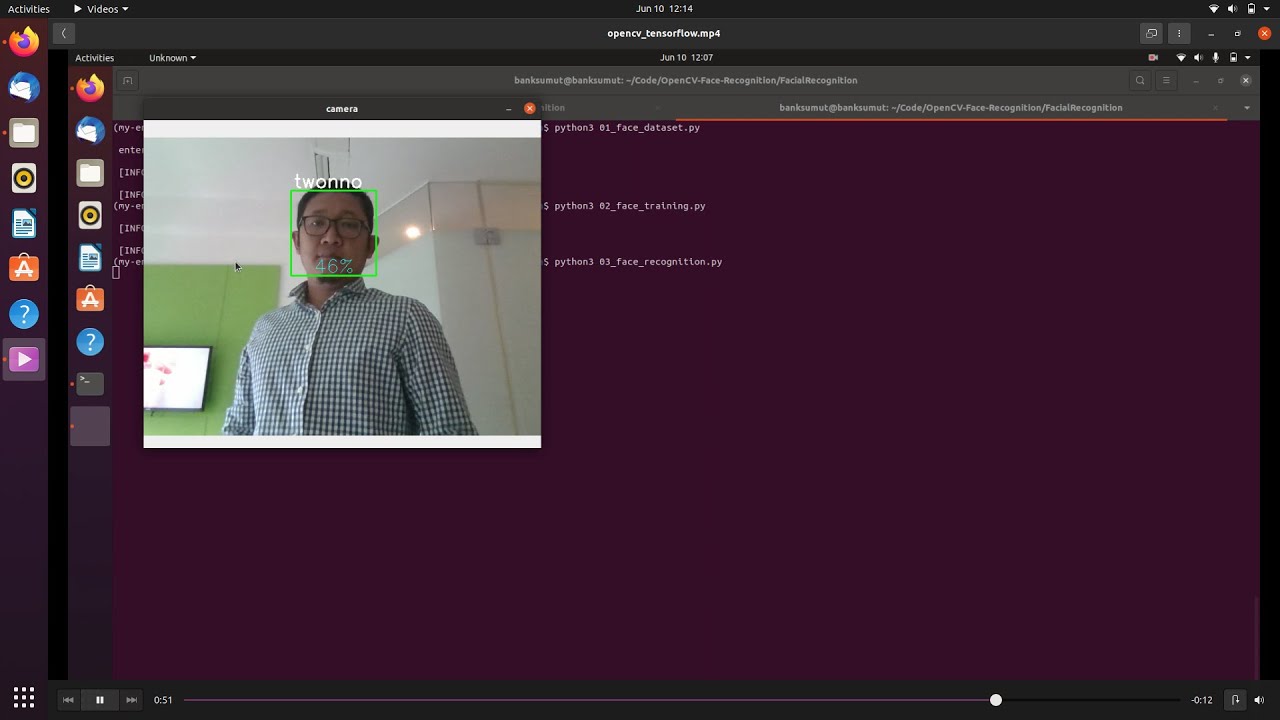Viewport: 1280px width, 720px height.
Task: Click the 46% confidence value on the face
Action: [x=334, y=266]
